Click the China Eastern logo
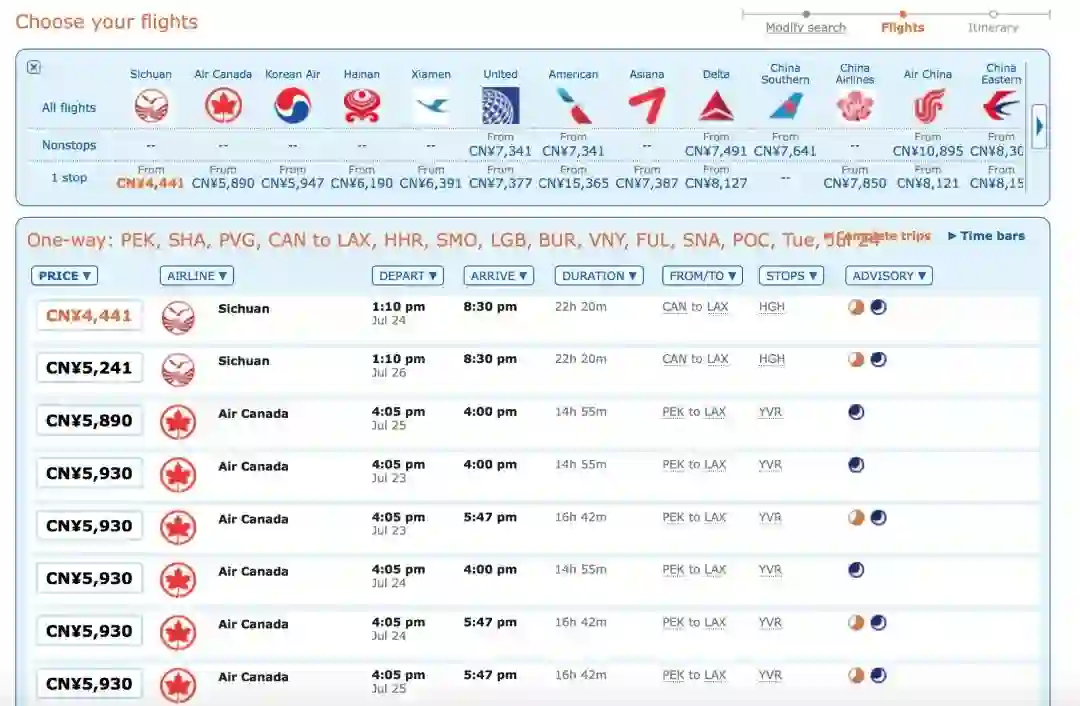This screenshot has height=706, width=1080. pos(1001,107)
